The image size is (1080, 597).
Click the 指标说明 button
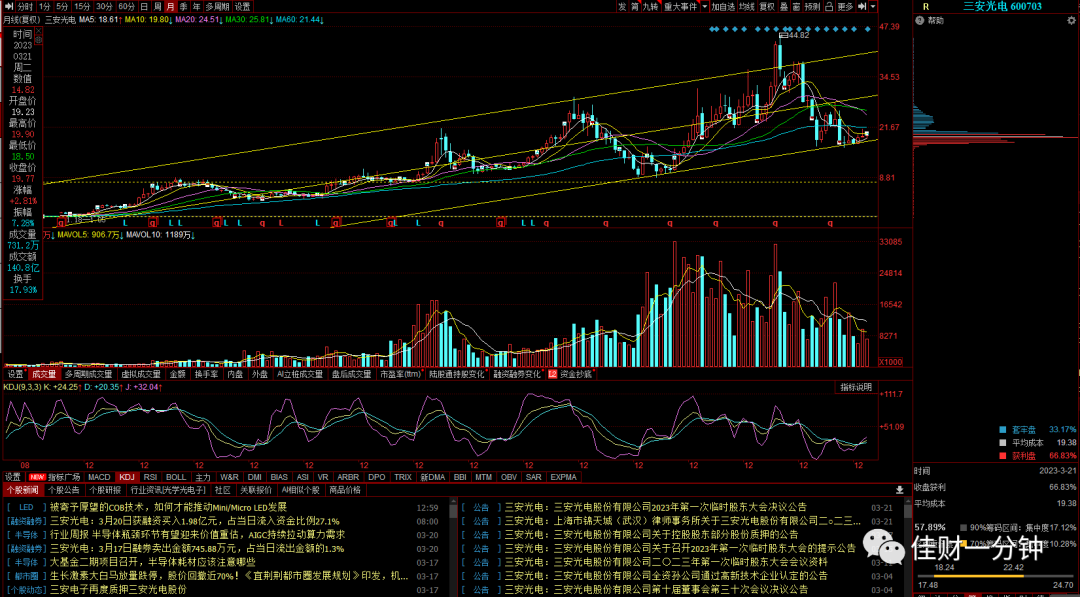[x=855, y=388]
